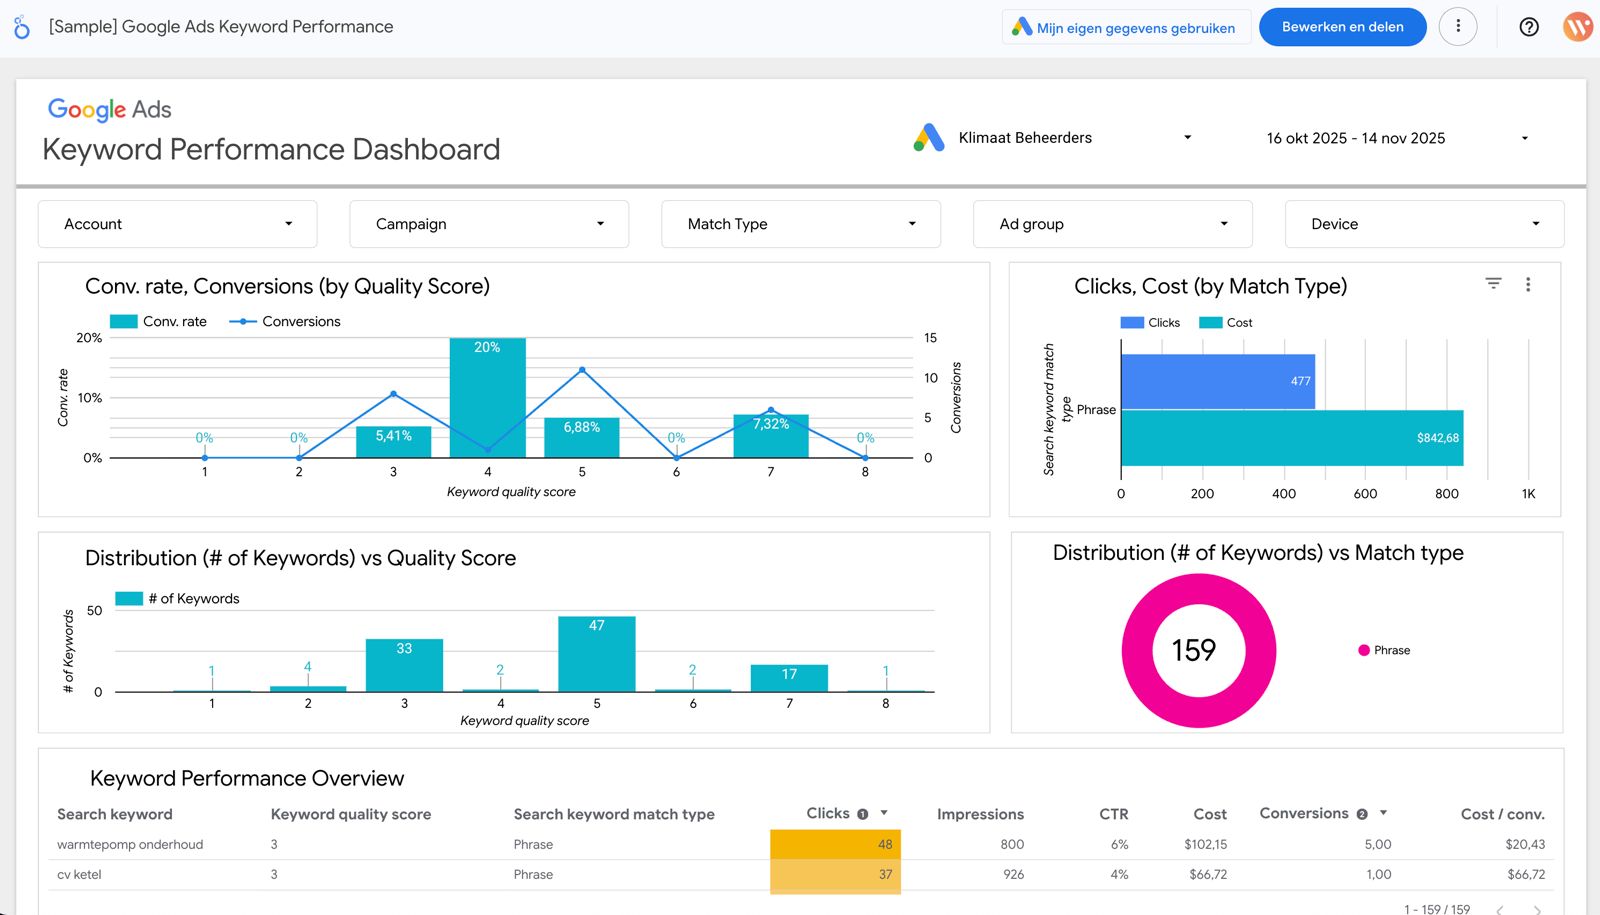
Task: Open the help question mark icon
Action: [x=1528, y=27]
